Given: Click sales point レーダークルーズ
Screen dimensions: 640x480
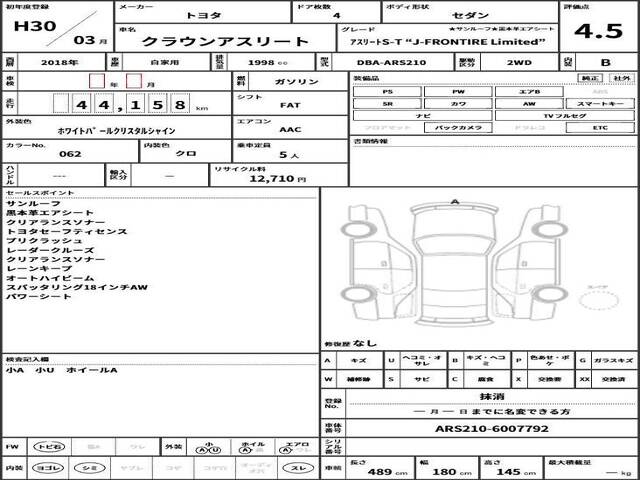Looking at the screenshot, I should point(50,250).
